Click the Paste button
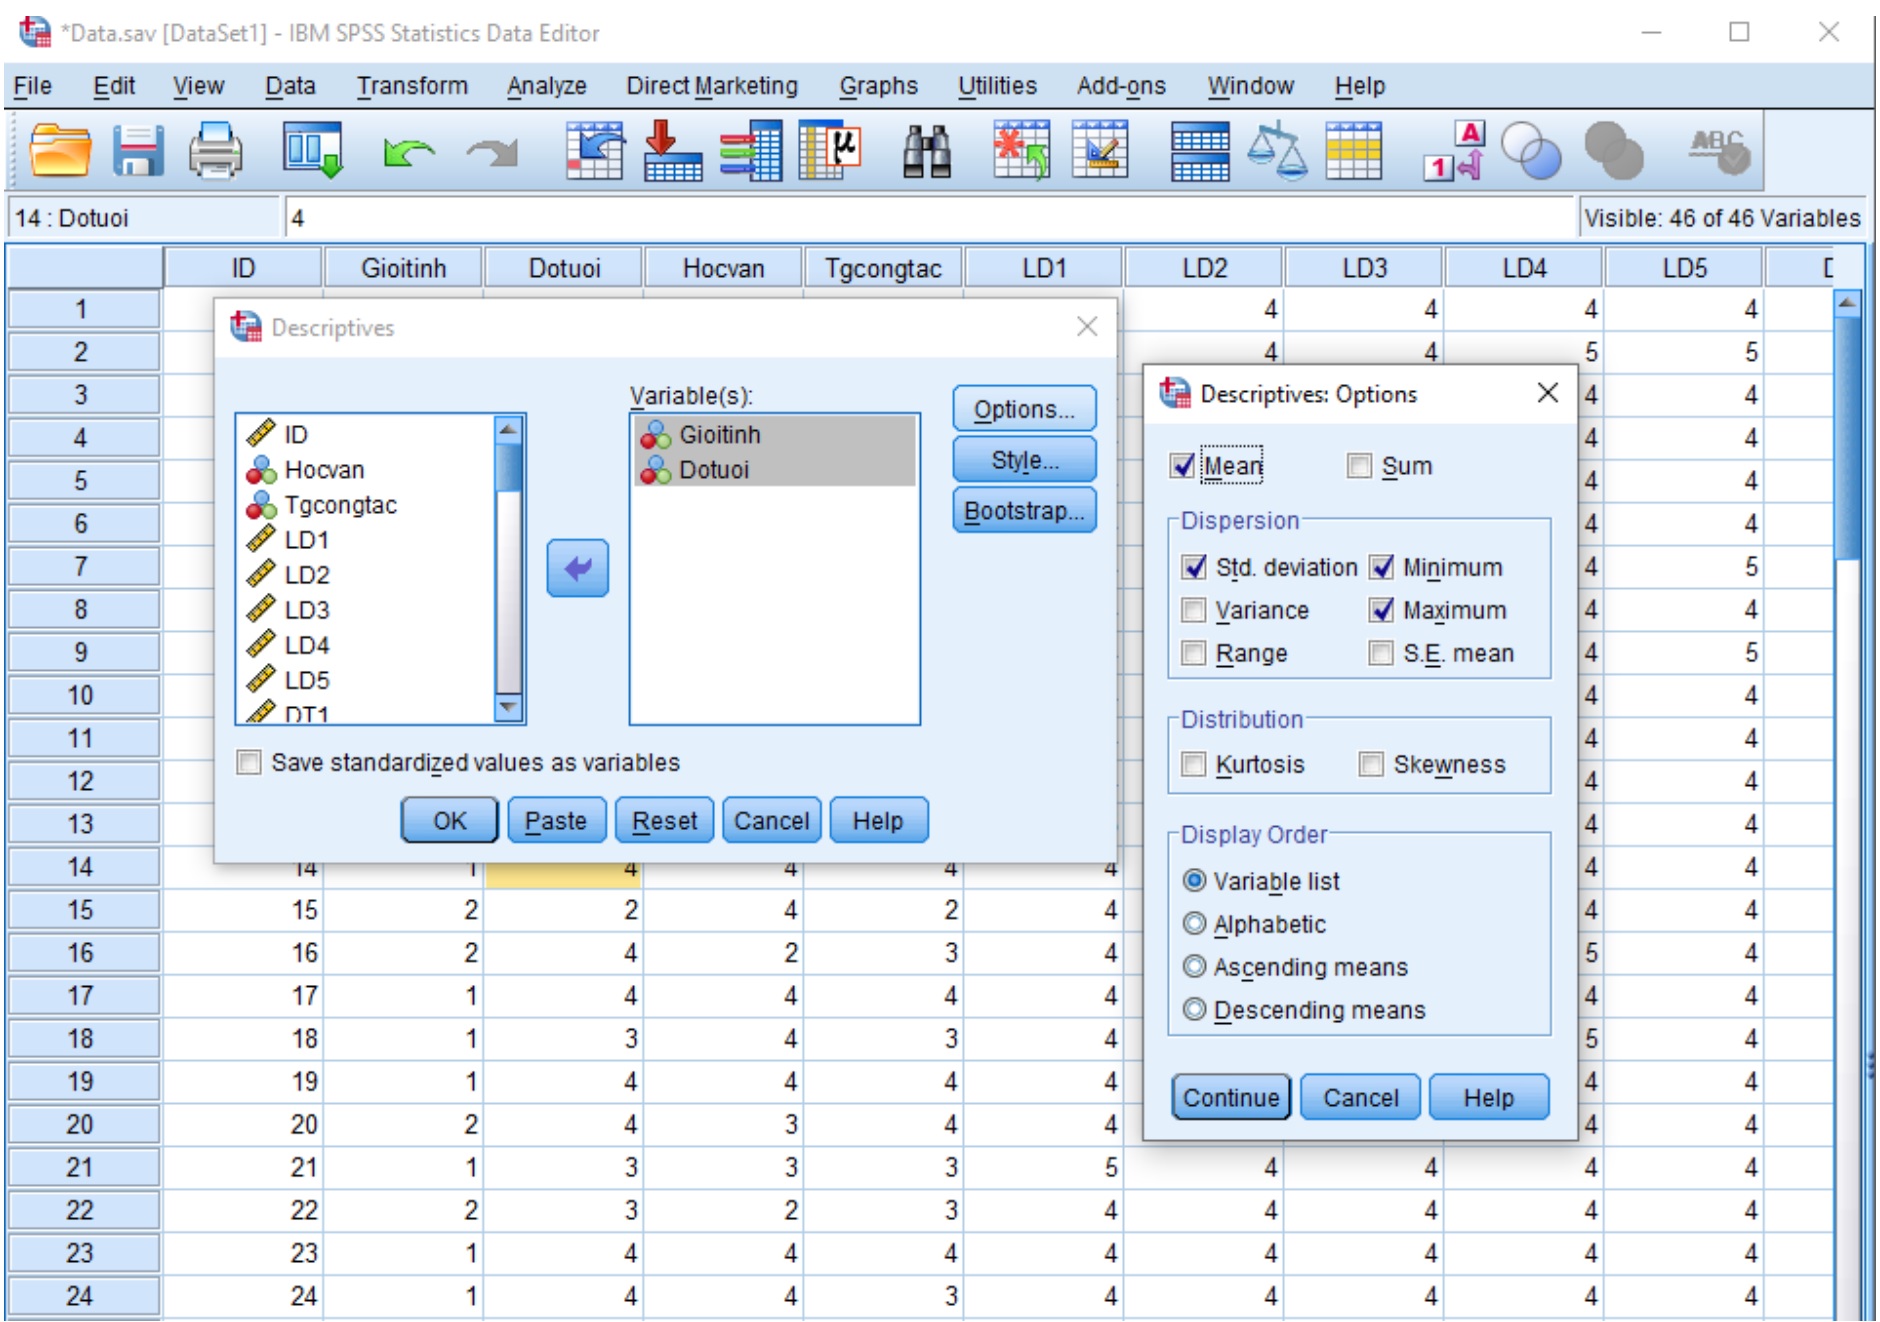 (556, 821)
